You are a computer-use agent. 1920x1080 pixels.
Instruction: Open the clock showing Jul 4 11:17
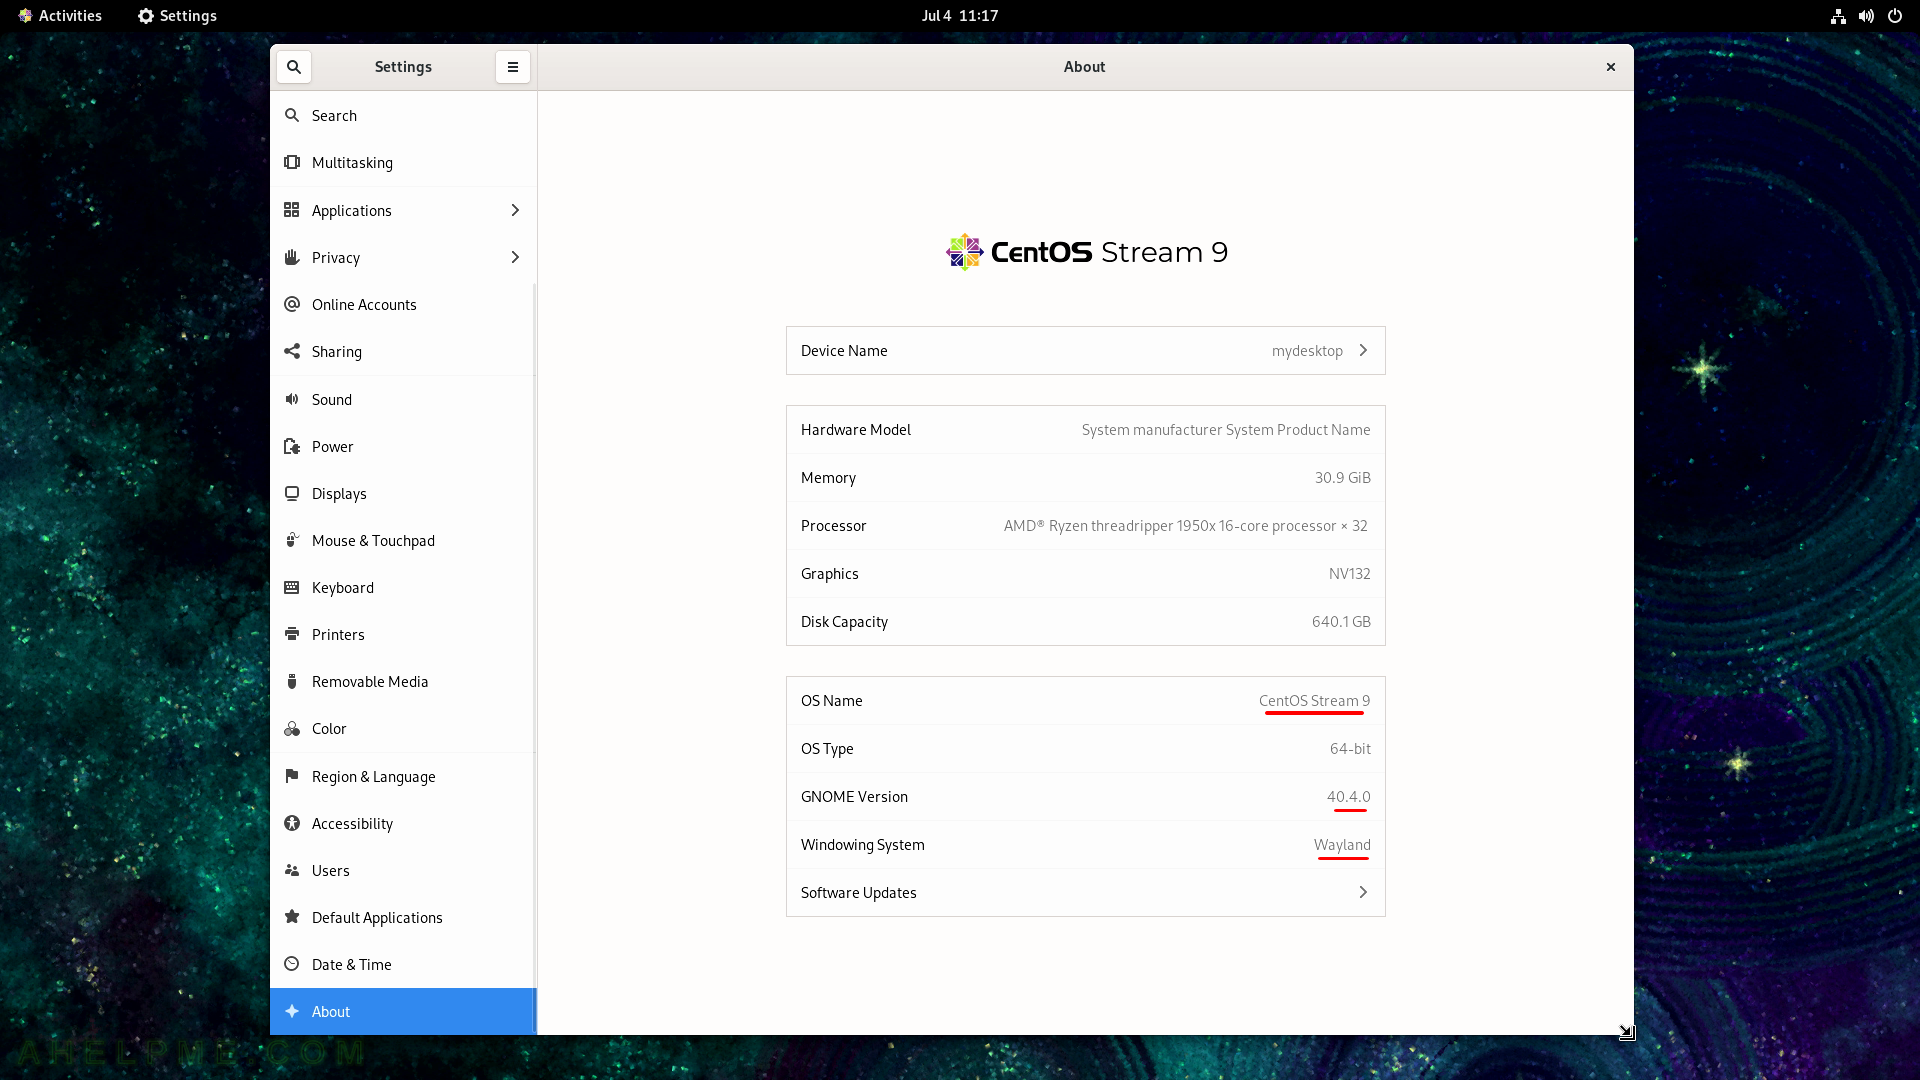(960, 16)
